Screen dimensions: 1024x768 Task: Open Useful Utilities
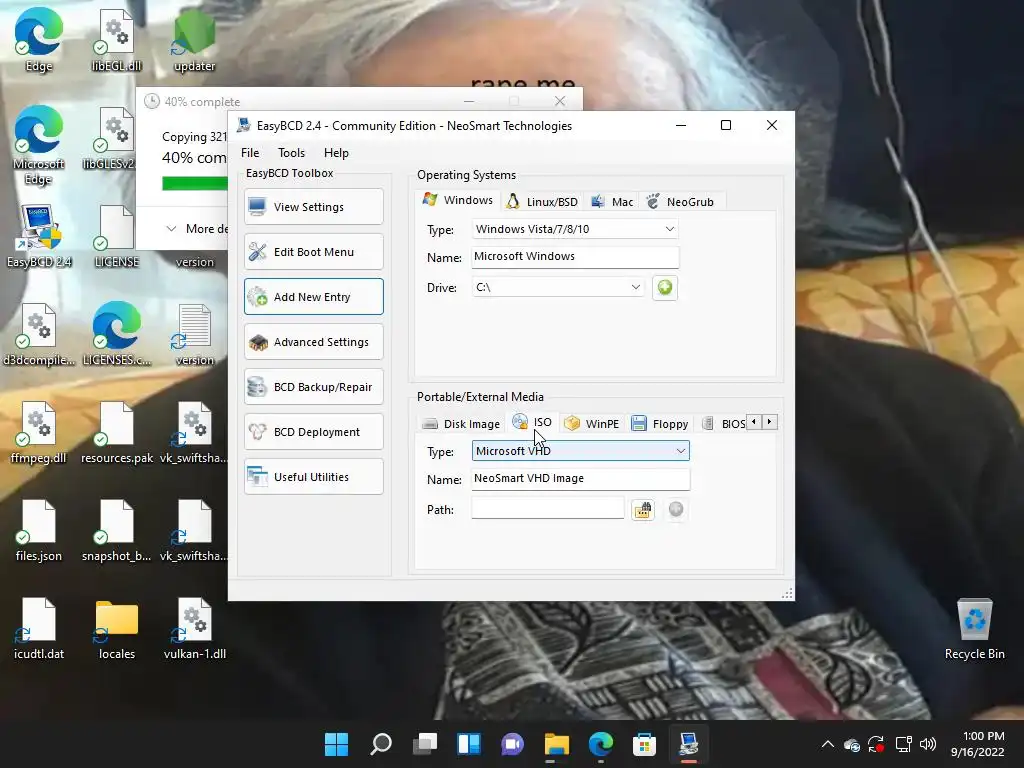313,477
